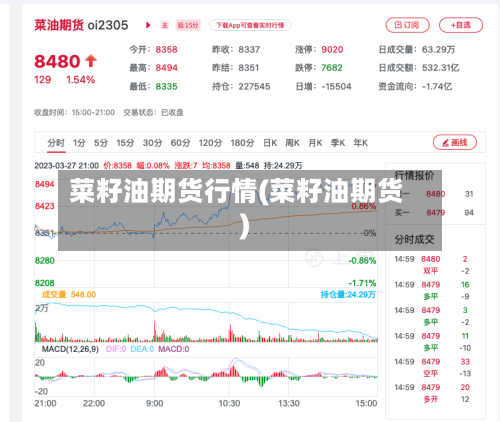Switch to the 年K chart tab
The image size is (500, 422).
coord(361,143)
